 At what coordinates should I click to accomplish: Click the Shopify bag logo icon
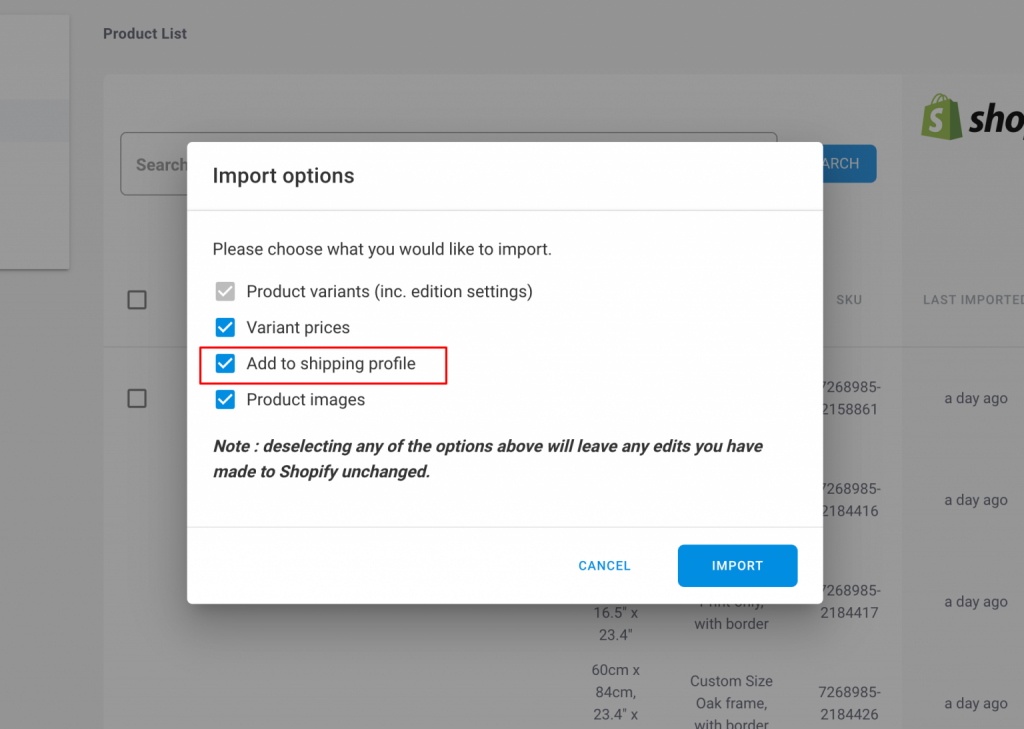942,117
